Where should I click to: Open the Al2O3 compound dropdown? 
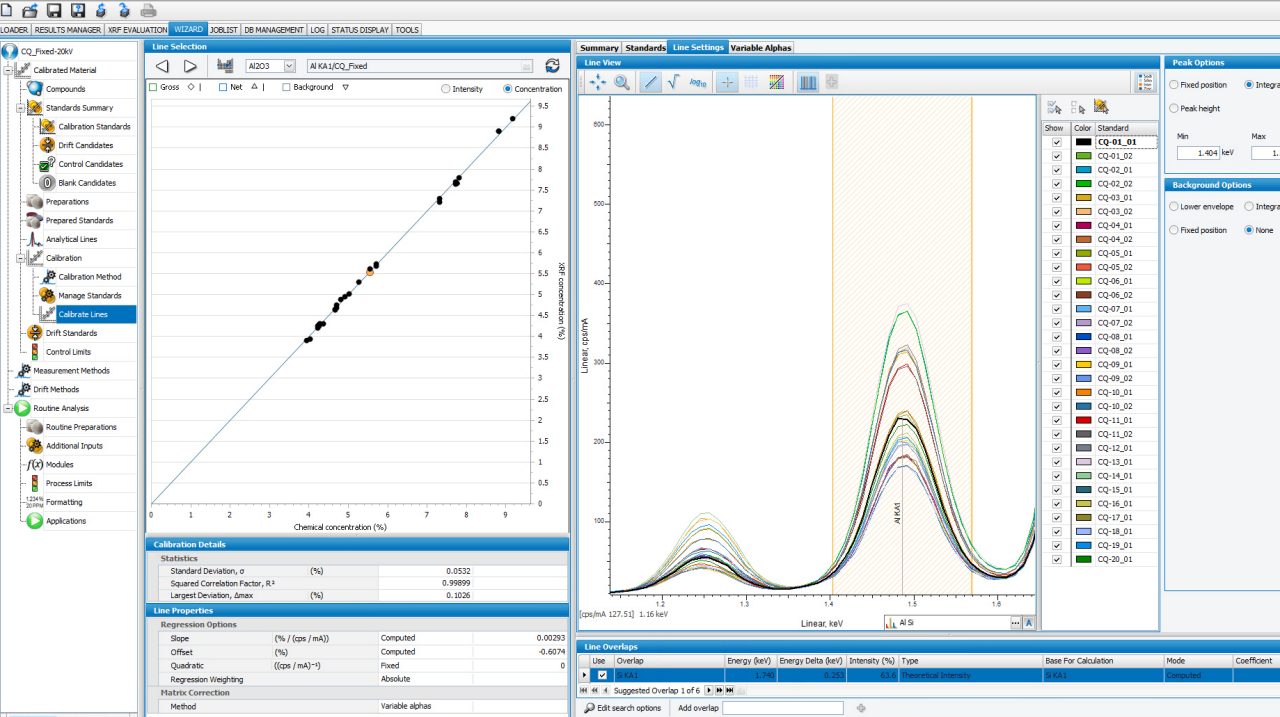[x=288, y=65]
